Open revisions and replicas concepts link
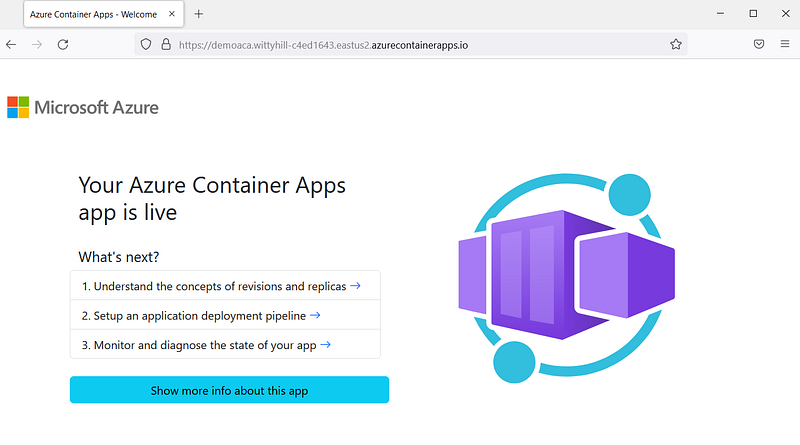The image size is (800, 445). [225, 286]
